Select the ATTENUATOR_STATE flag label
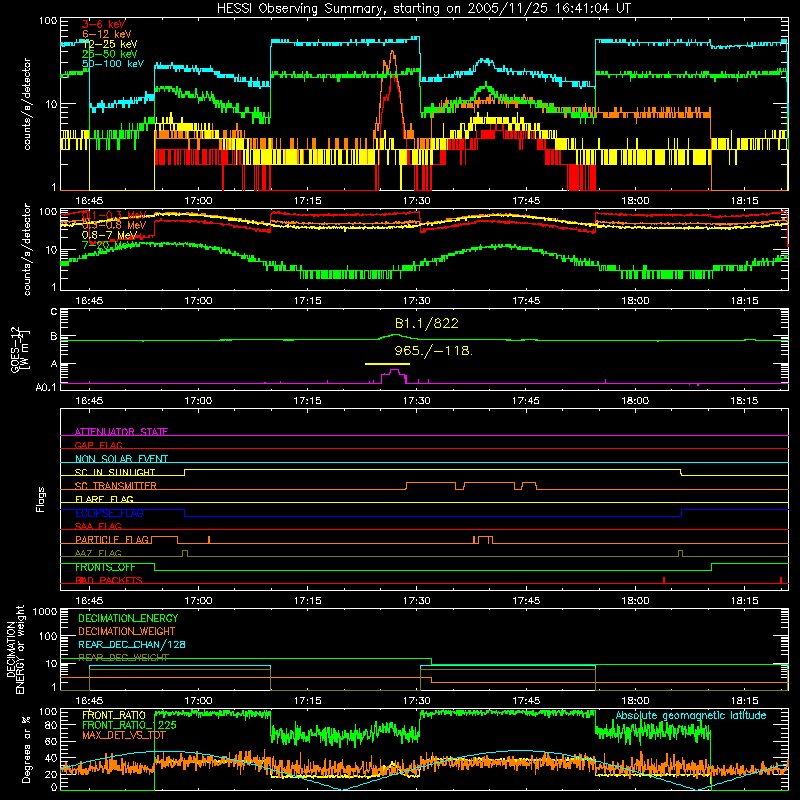 pos(121,432)
